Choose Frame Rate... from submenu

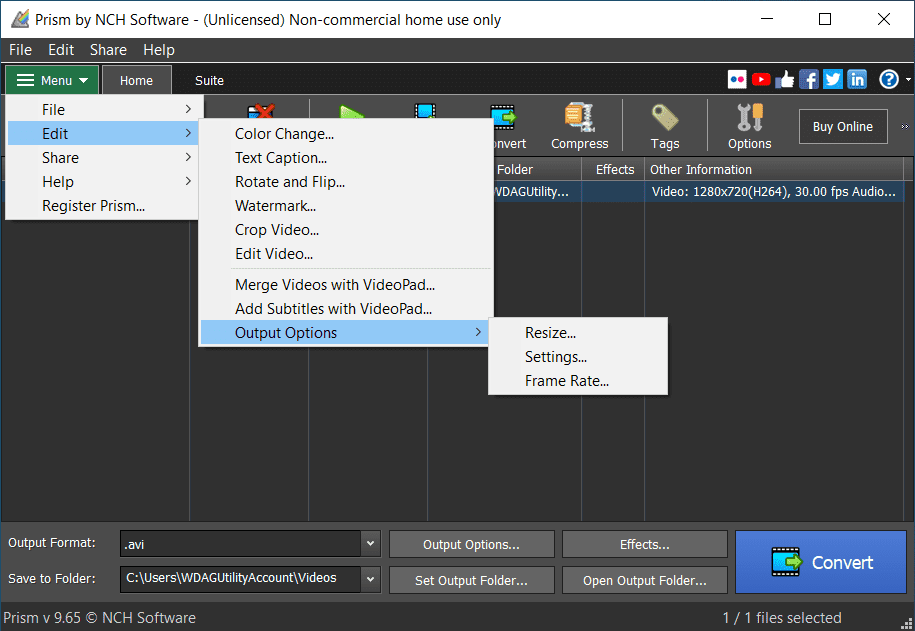[578, 381]
